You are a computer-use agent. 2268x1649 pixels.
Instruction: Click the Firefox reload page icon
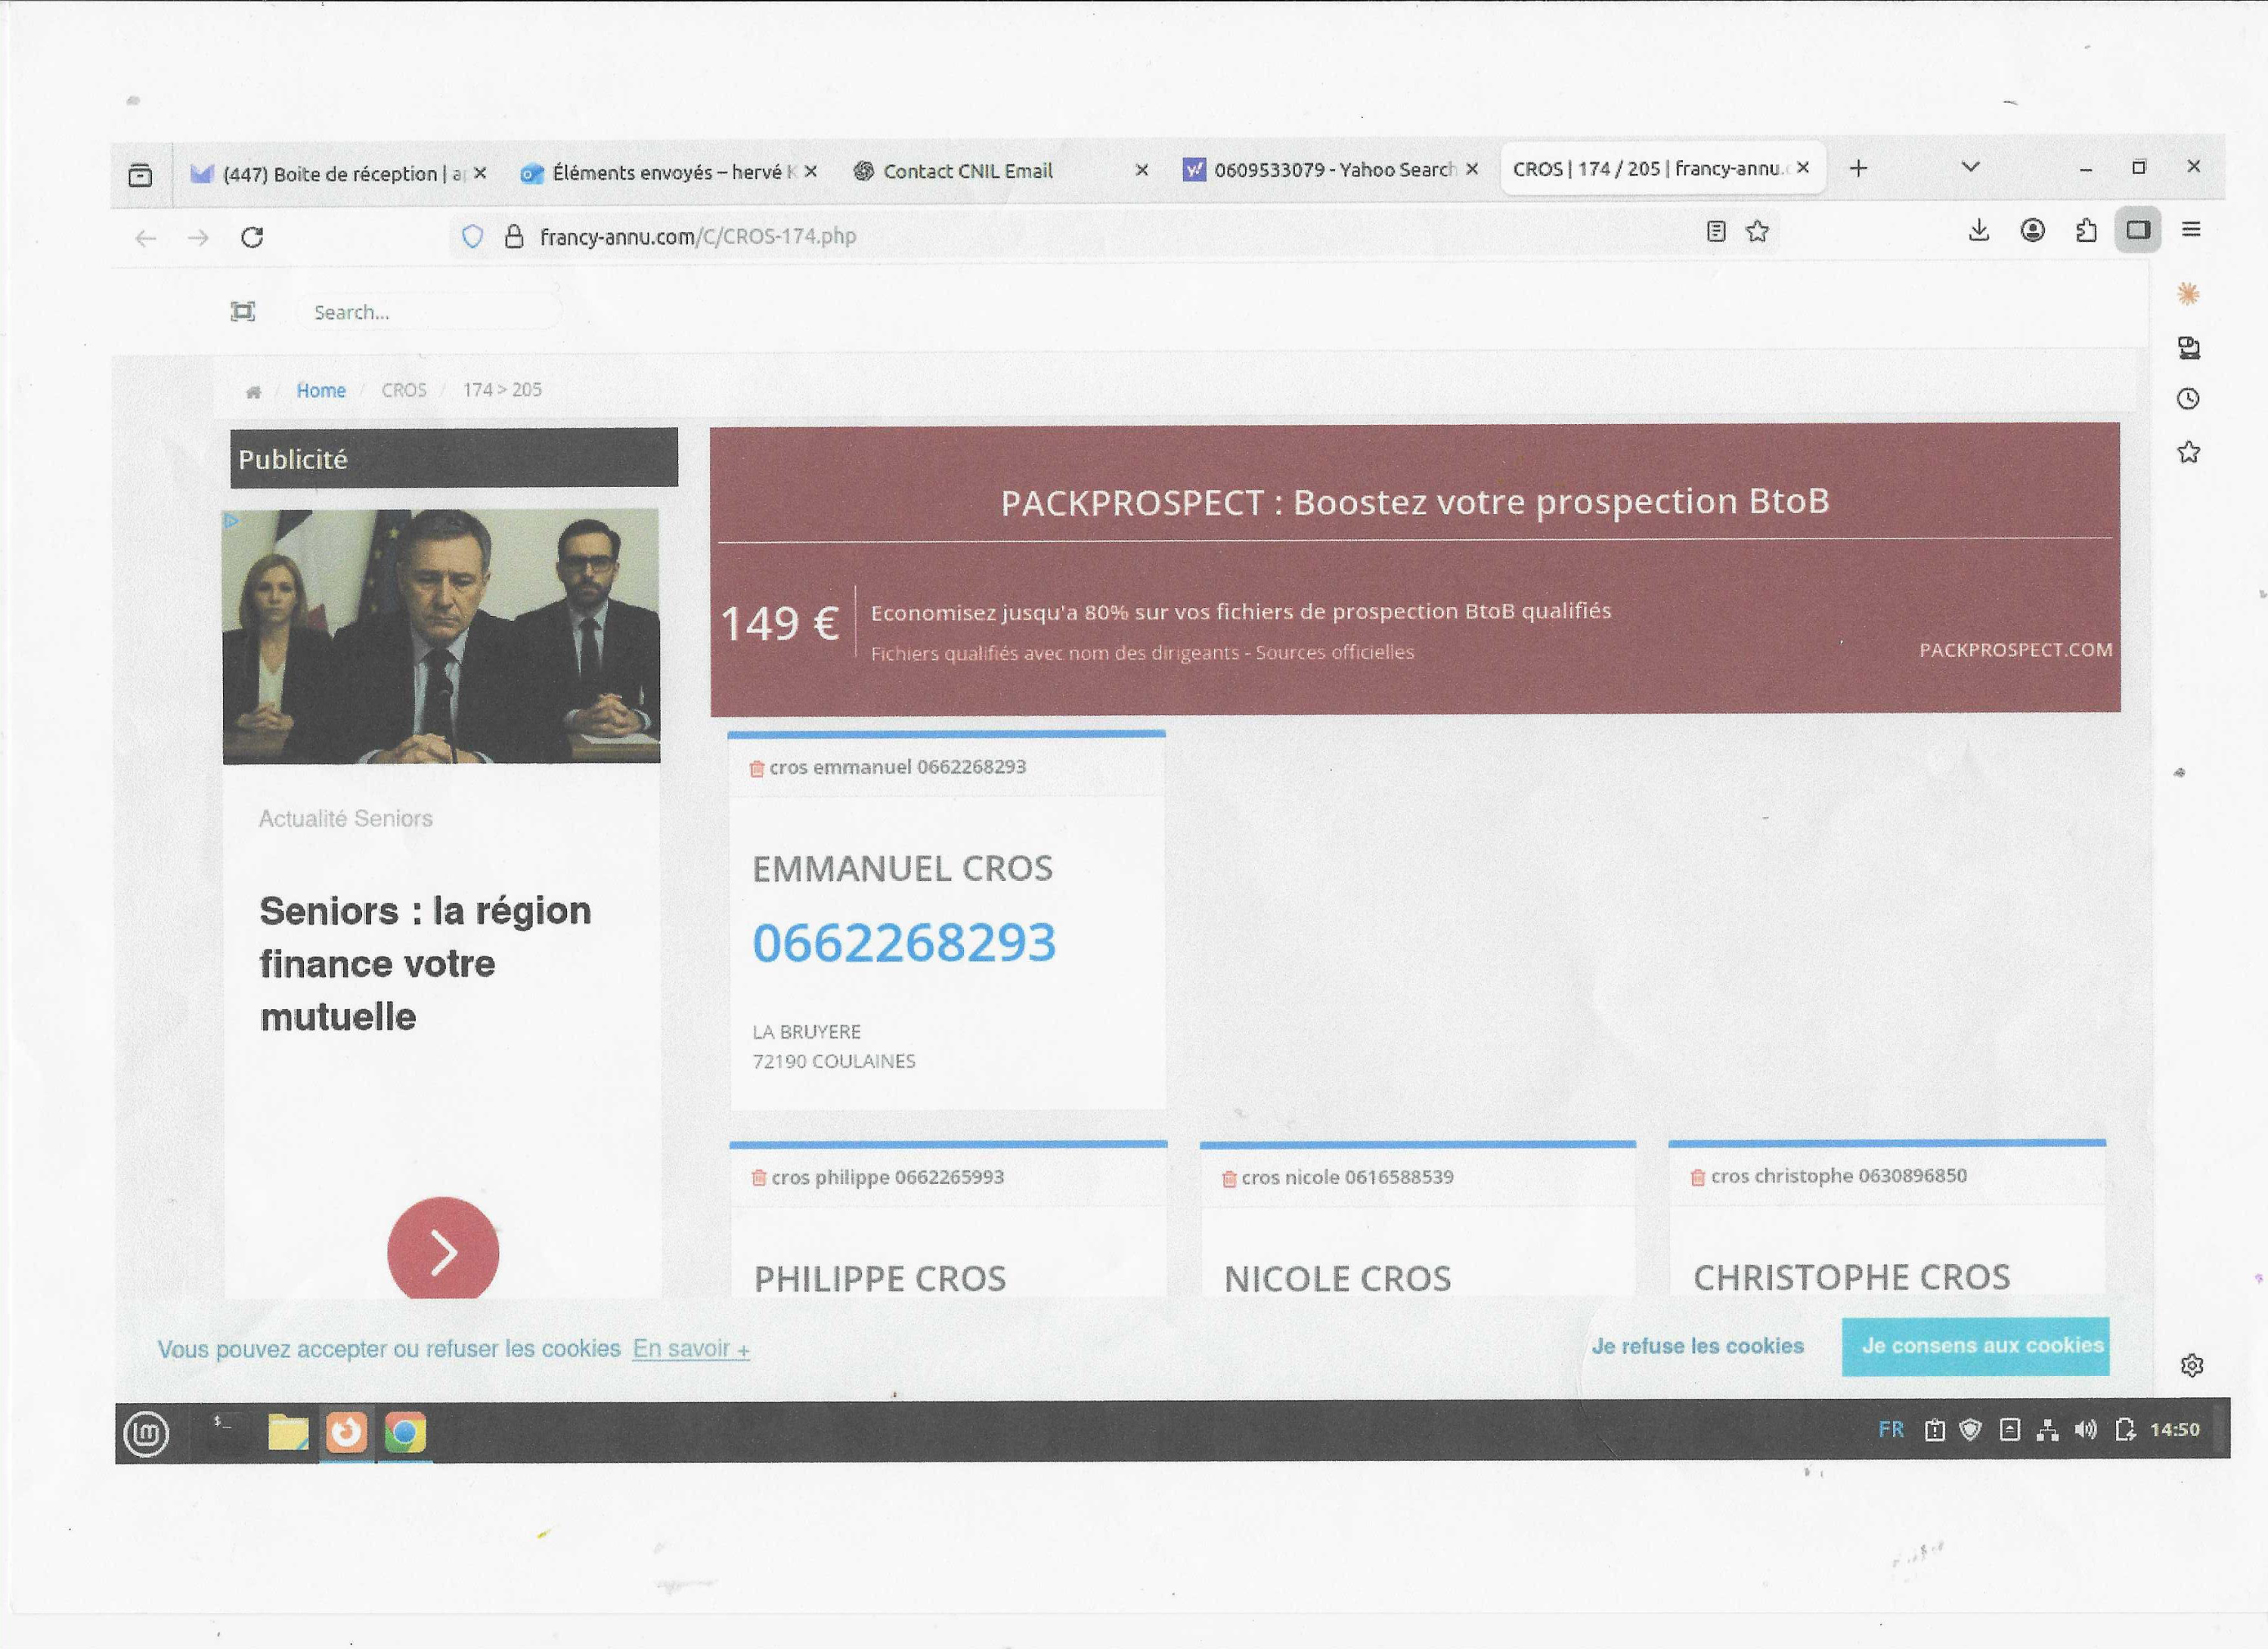pos(252,237)
